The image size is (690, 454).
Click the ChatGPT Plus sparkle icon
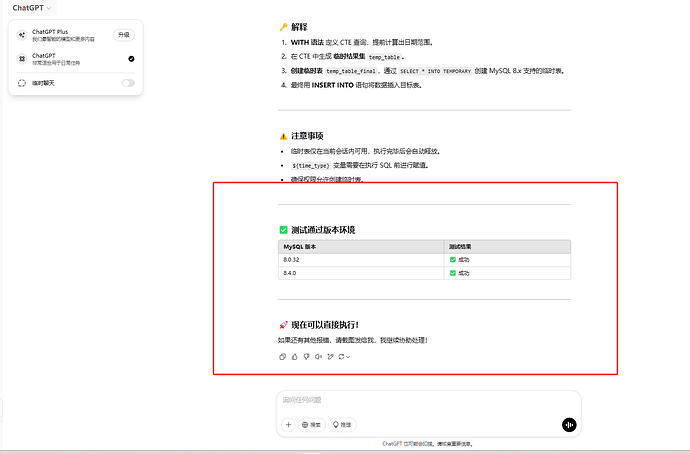pyautogui.click(x=22, y=35)
